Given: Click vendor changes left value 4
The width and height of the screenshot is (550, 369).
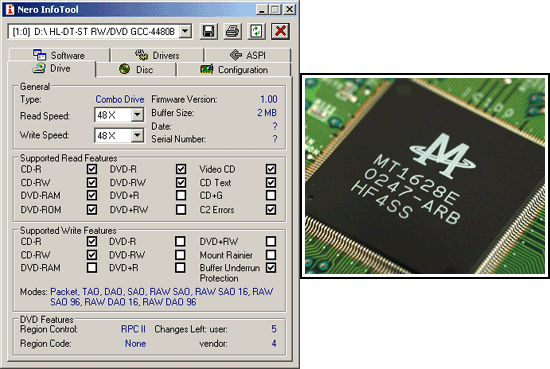Looking at the screenshot, I should [x=274, y=343].
